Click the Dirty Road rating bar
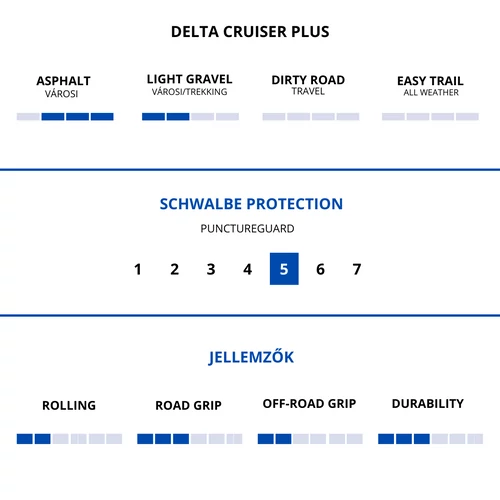 311,117
